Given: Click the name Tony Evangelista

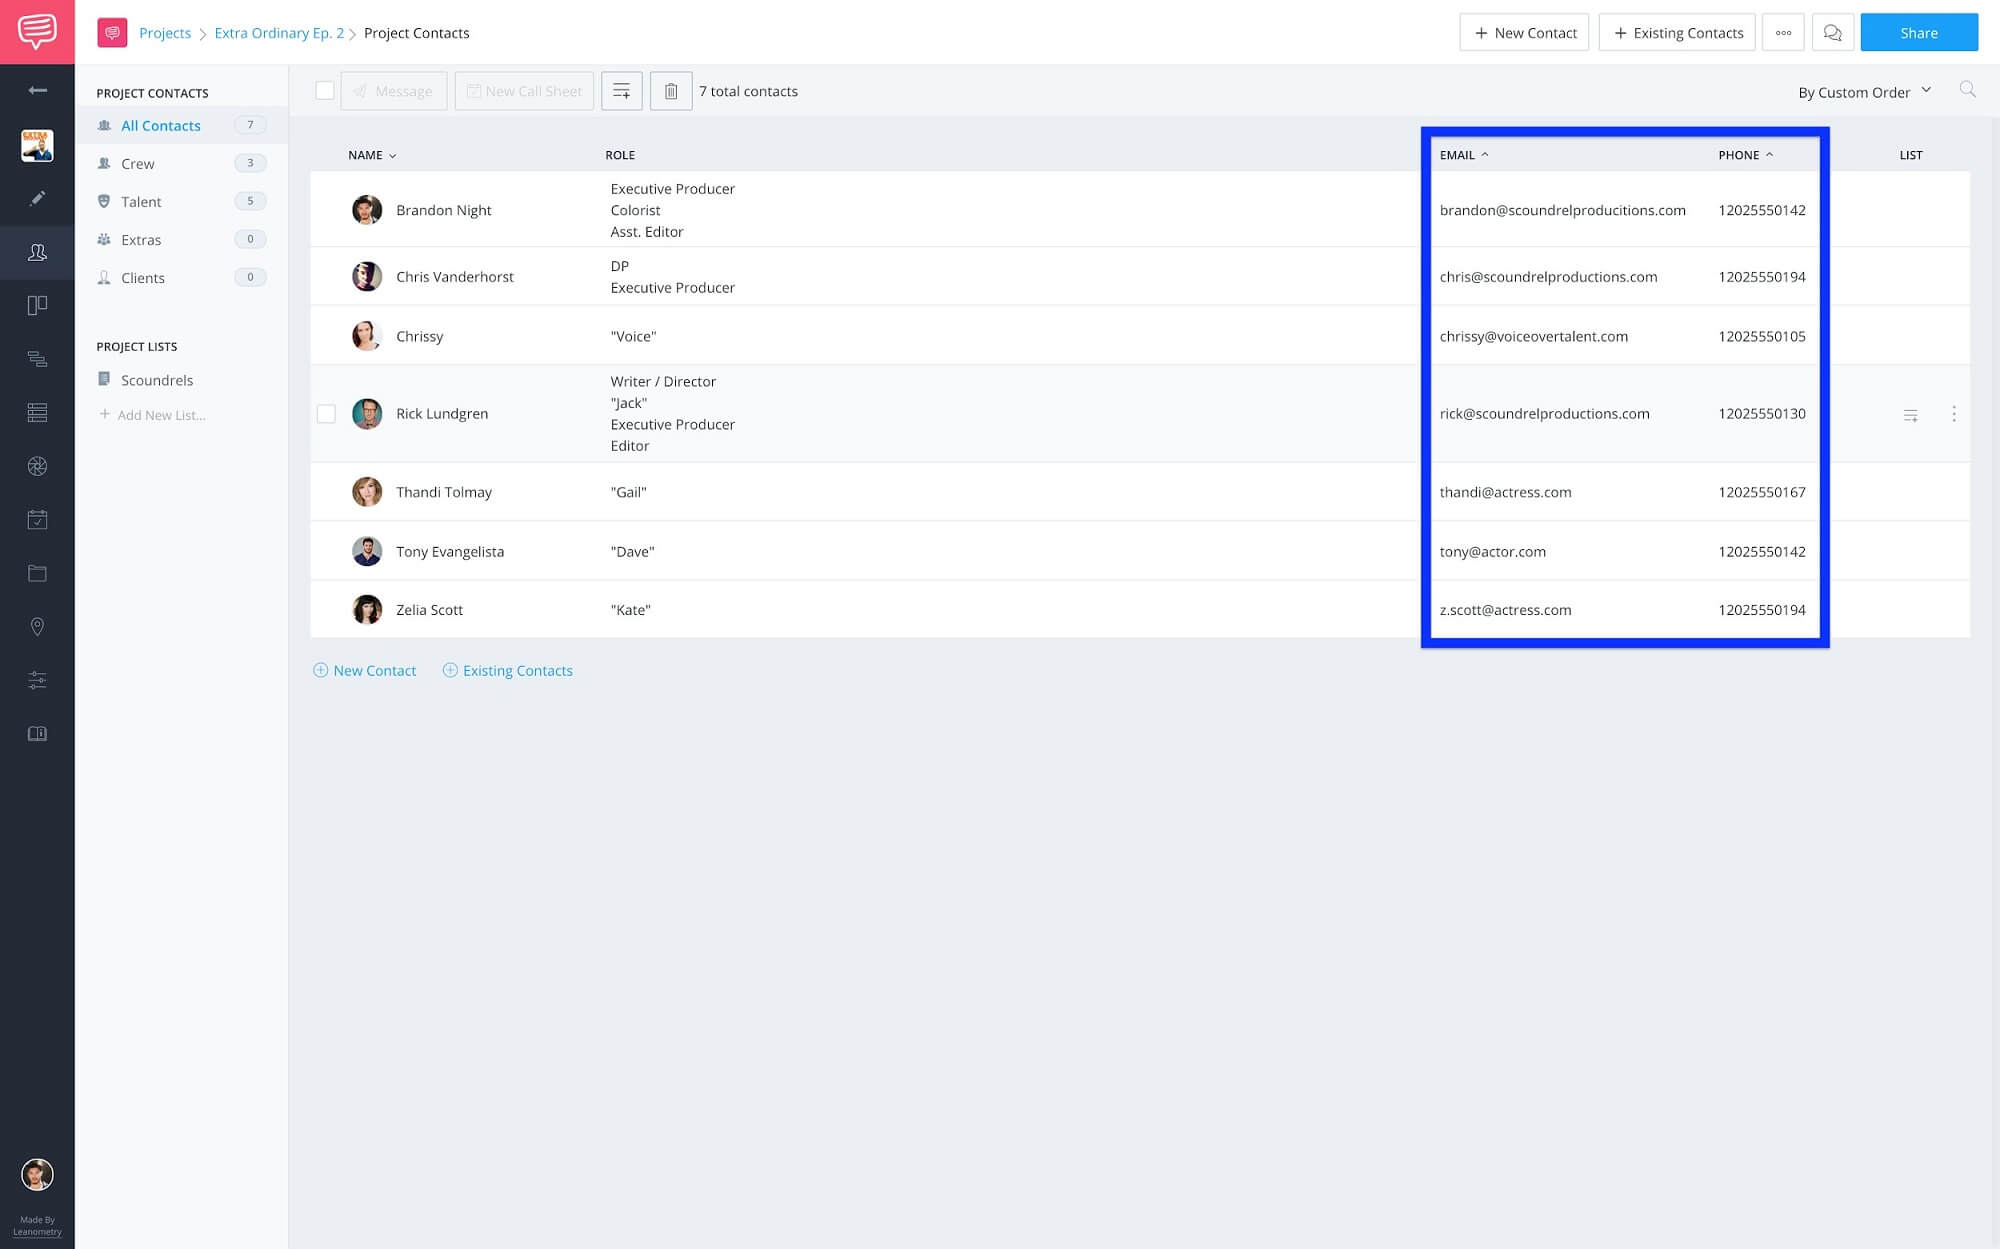Looking at the screenshot, I should point(450,552).
